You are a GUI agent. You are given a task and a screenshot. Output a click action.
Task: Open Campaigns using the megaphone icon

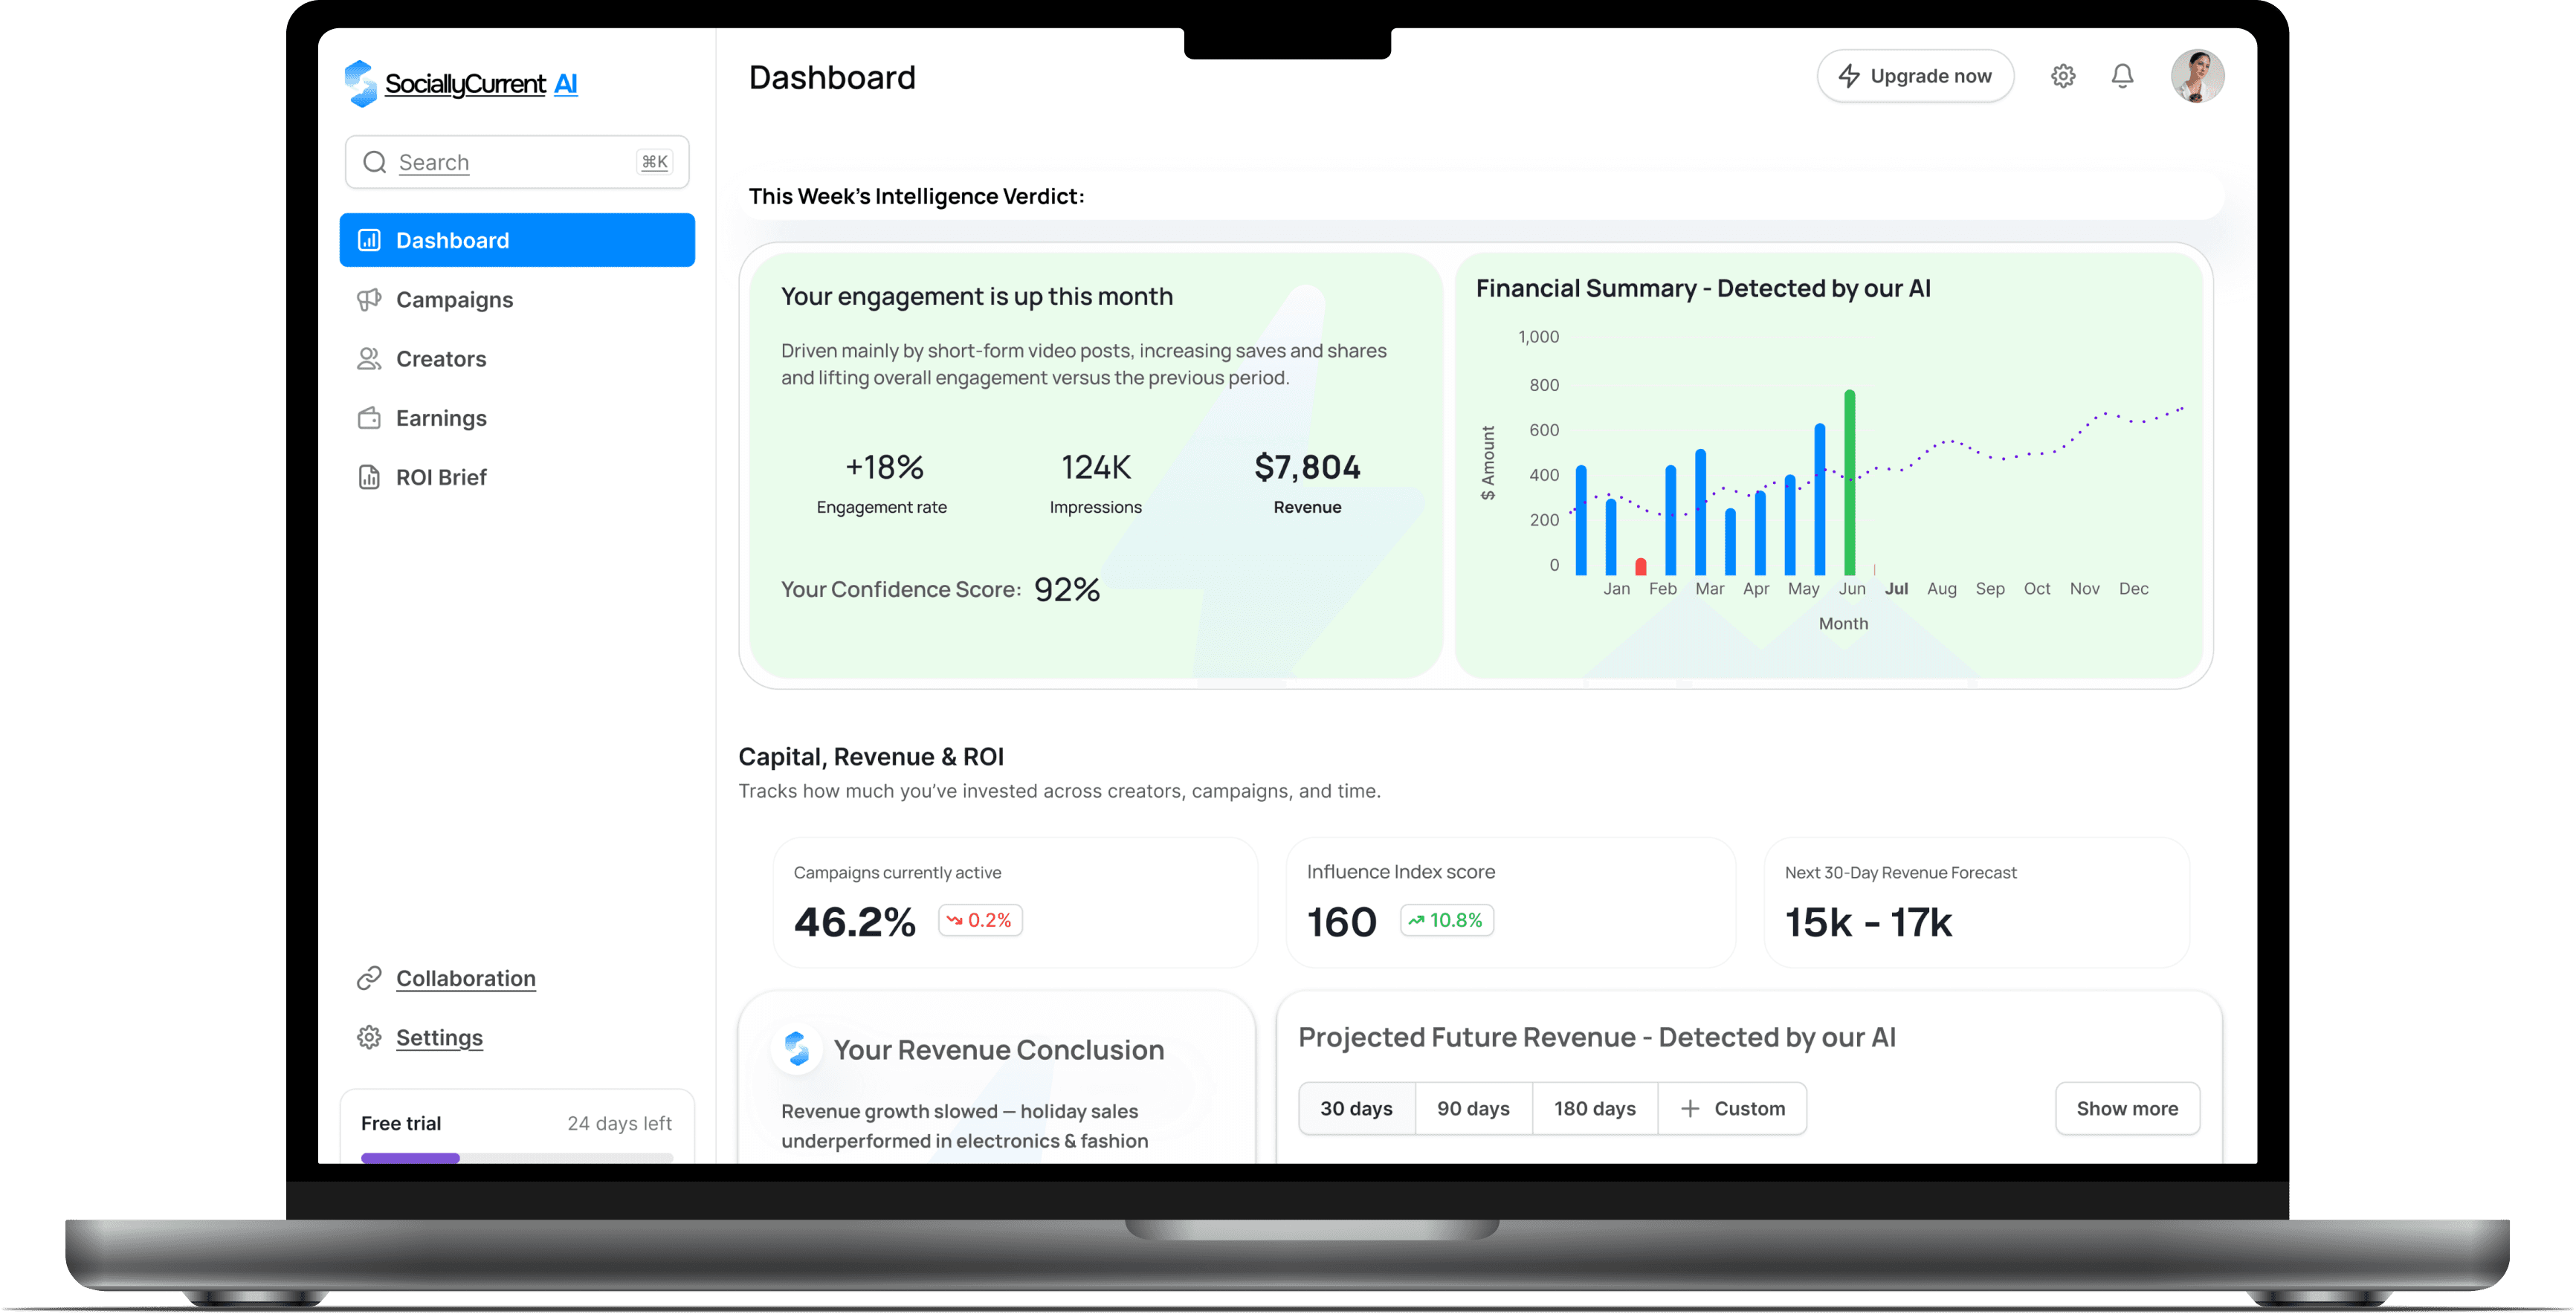pyautogui.click(x=370, y=299)
